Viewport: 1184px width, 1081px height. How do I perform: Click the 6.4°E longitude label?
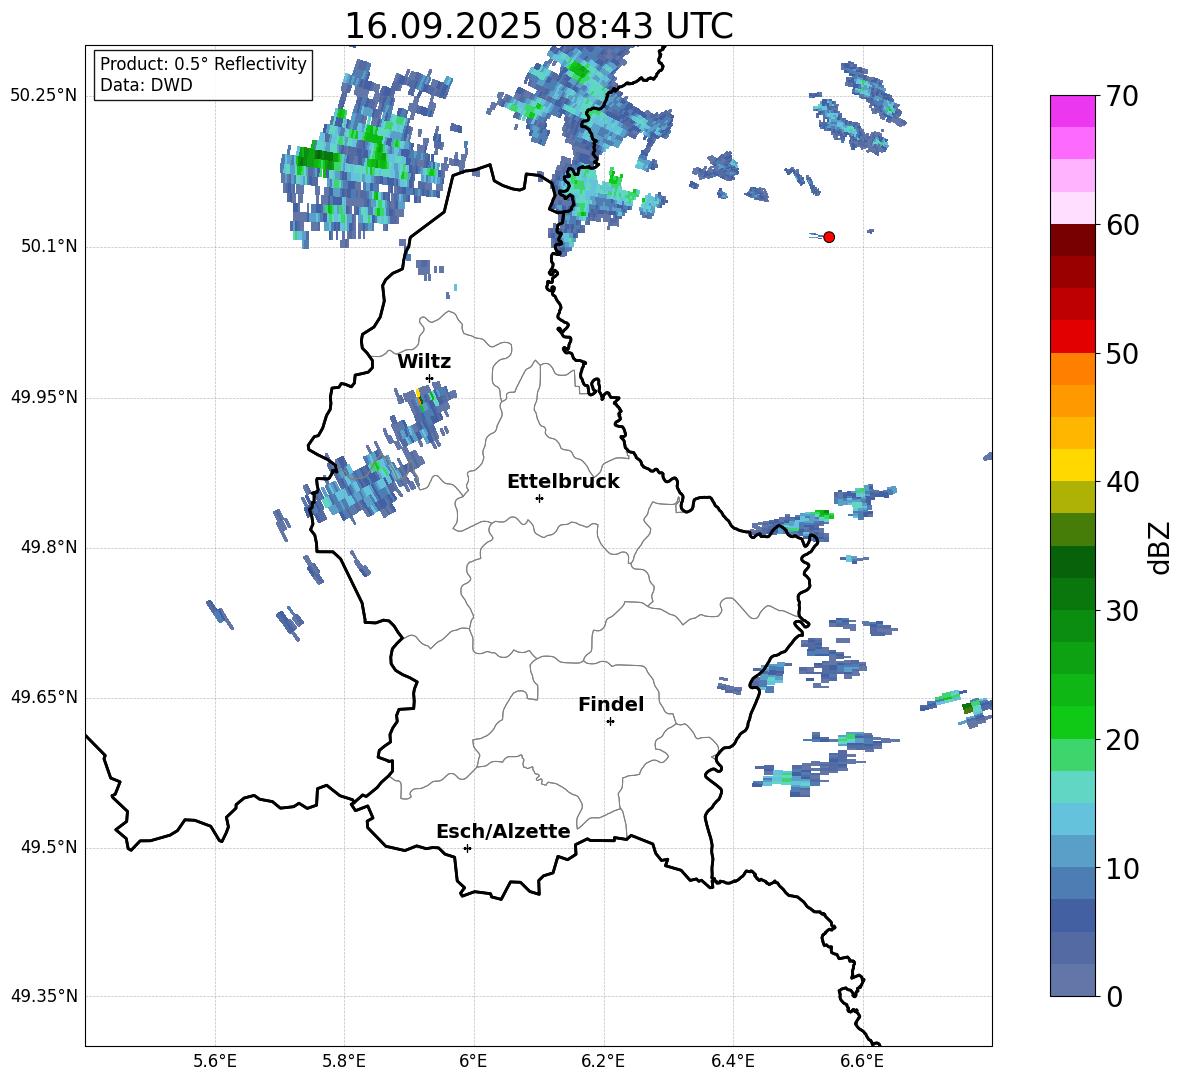[732, 1061]
